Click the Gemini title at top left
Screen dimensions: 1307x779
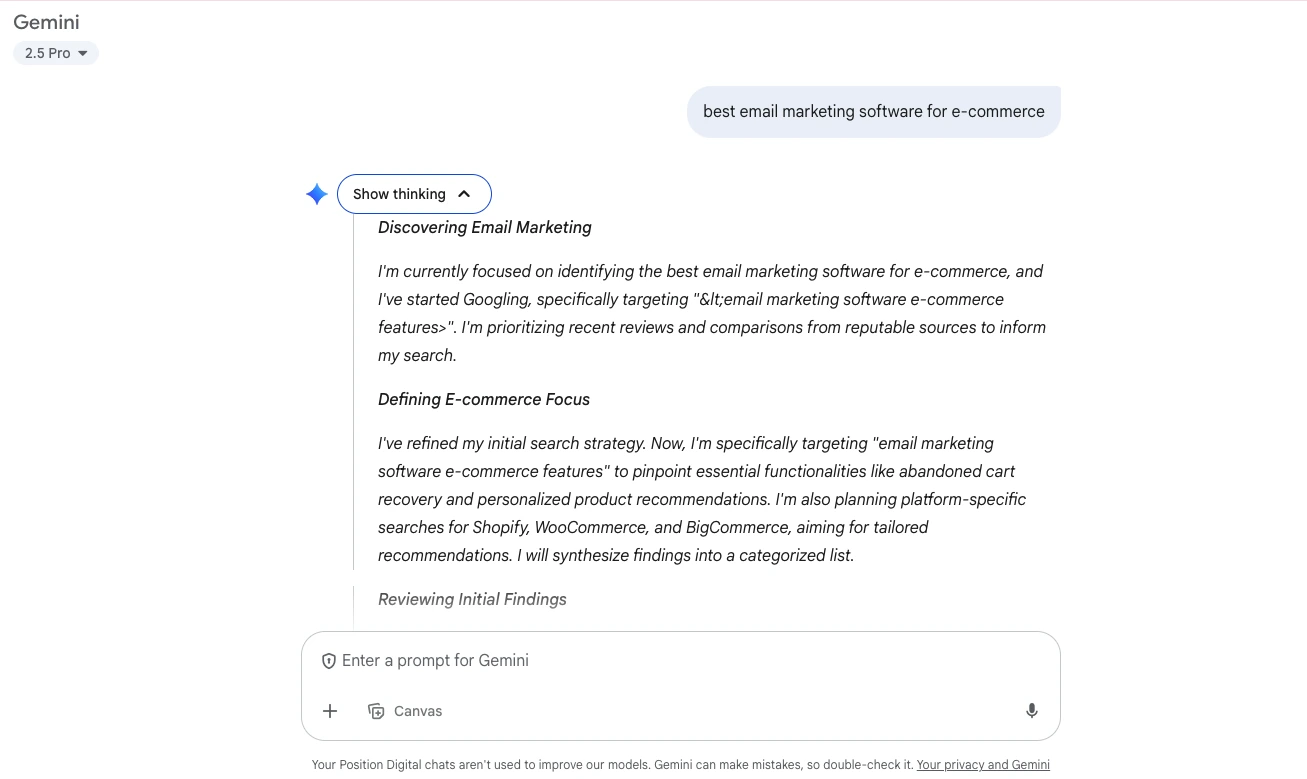(x=46, y=22)
